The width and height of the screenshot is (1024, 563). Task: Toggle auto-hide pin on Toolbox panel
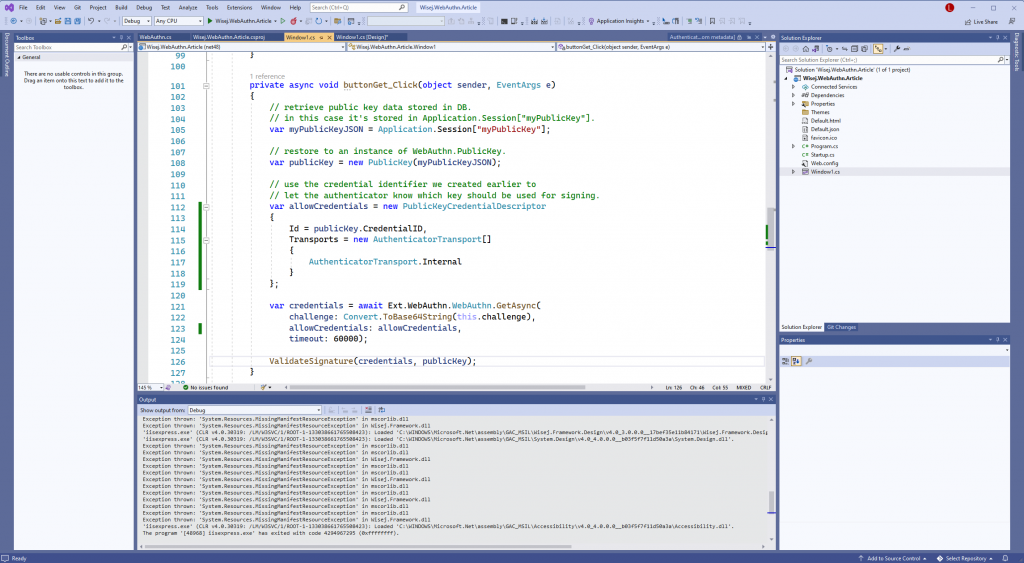[121, 37]
